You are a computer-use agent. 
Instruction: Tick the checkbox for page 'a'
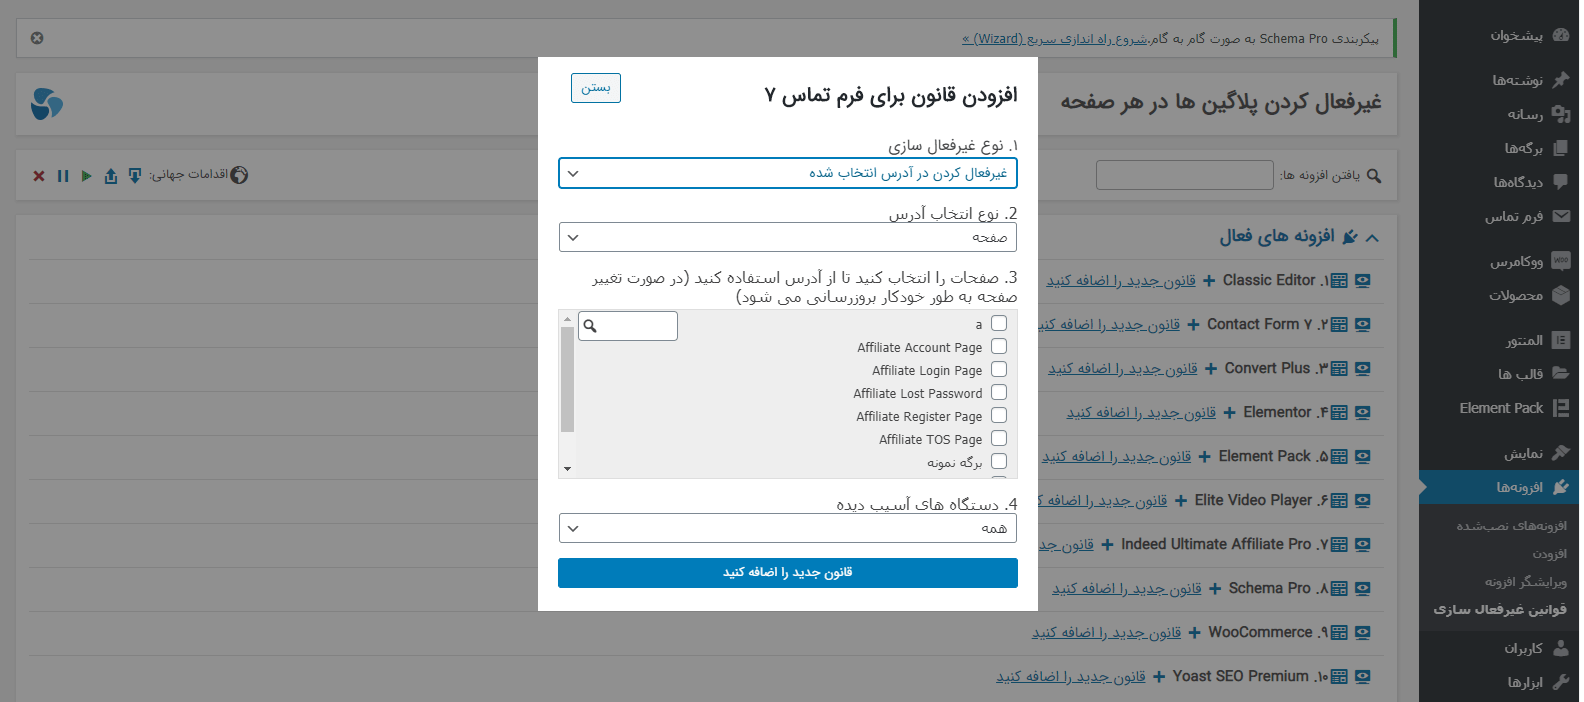999,323
